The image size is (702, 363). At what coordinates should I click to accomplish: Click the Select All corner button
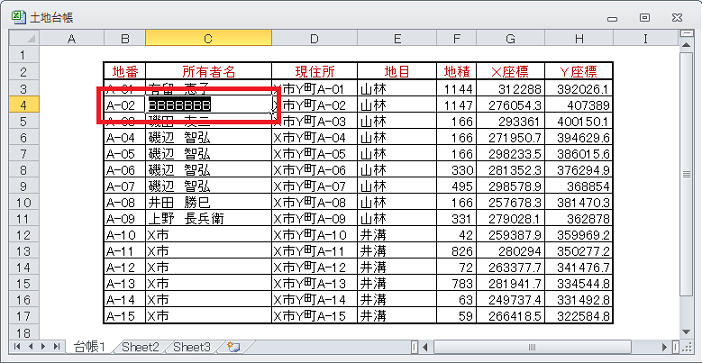[25, 38]
